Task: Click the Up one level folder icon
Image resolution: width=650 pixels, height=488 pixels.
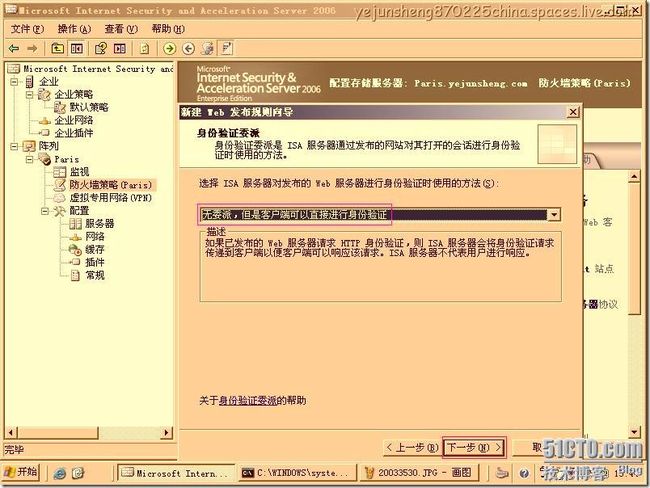Action: (x=57, y=49)
